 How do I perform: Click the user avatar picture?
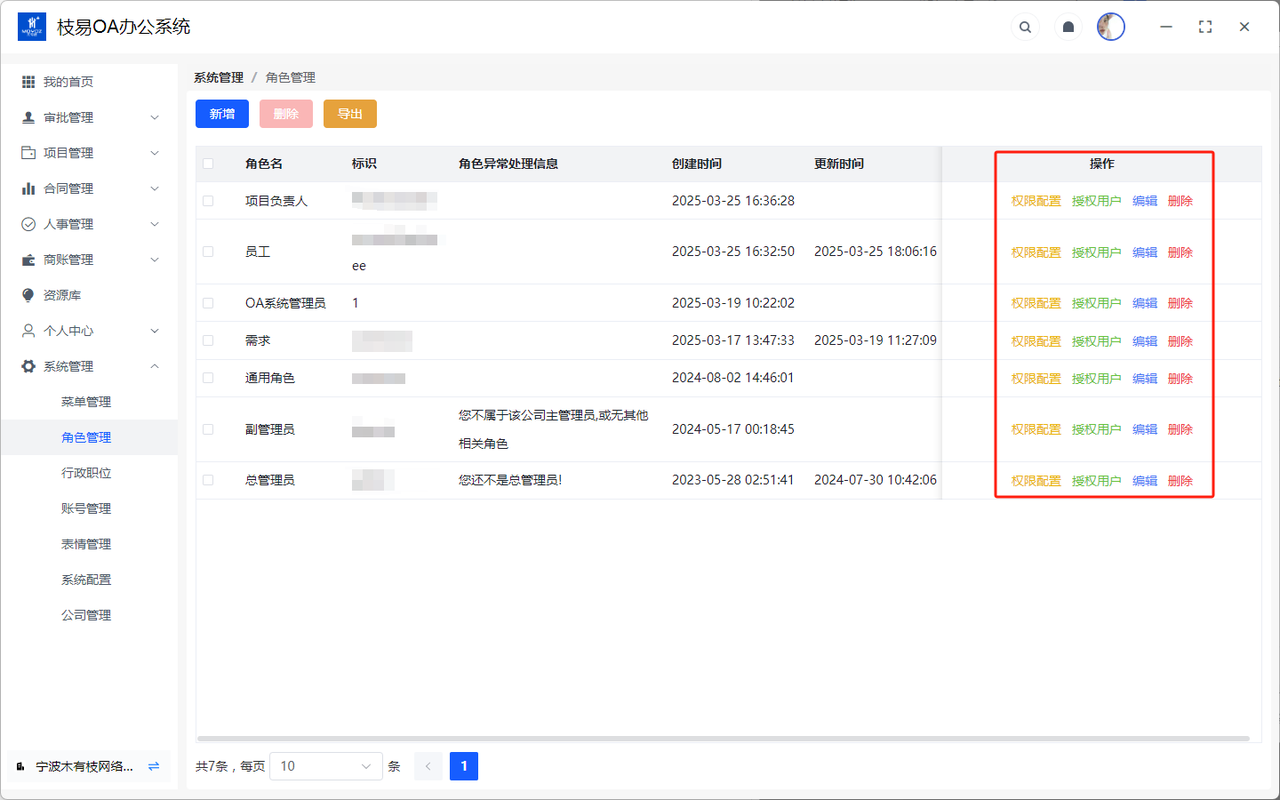tap(1110, 27)
